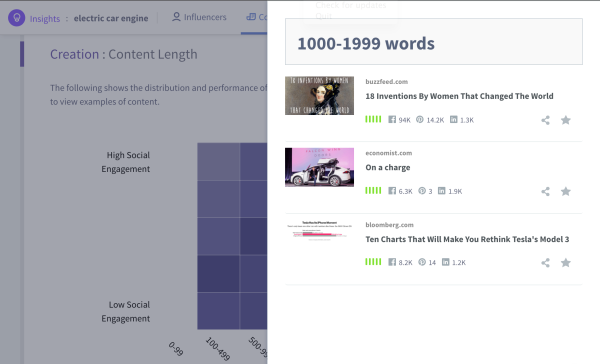Click the 1000-1999 words panel heading
The width and height of the screenshot is (600, 364).
[366, 43]
